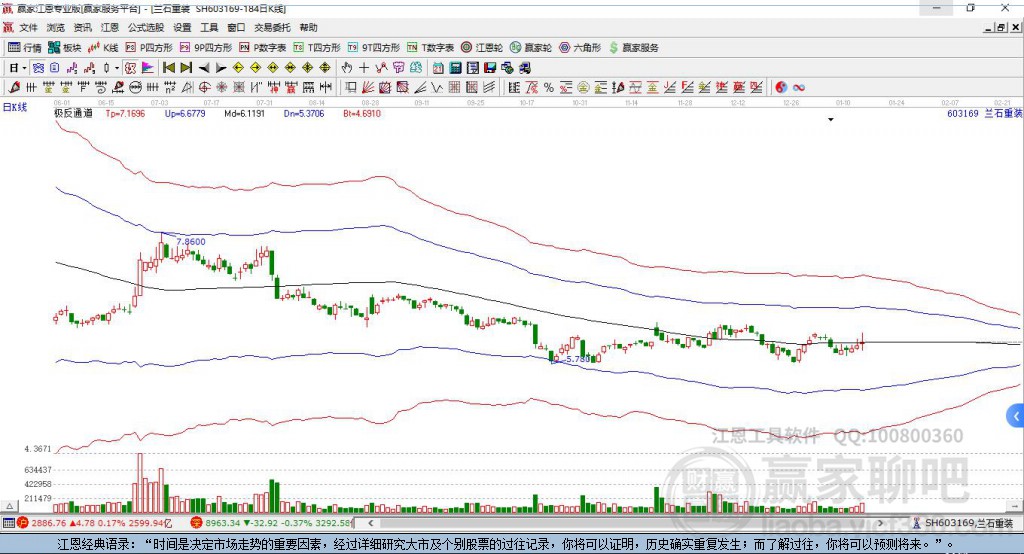Open the 公式选股 menu

pyautogui.click(x=145, y=28)
